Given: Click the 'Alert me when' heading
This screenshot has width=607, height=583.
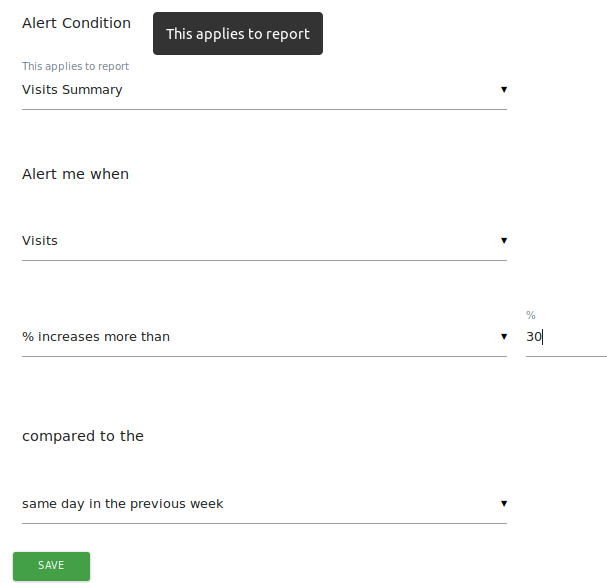Looking at the screenshot, I should (x=75, y=174).
